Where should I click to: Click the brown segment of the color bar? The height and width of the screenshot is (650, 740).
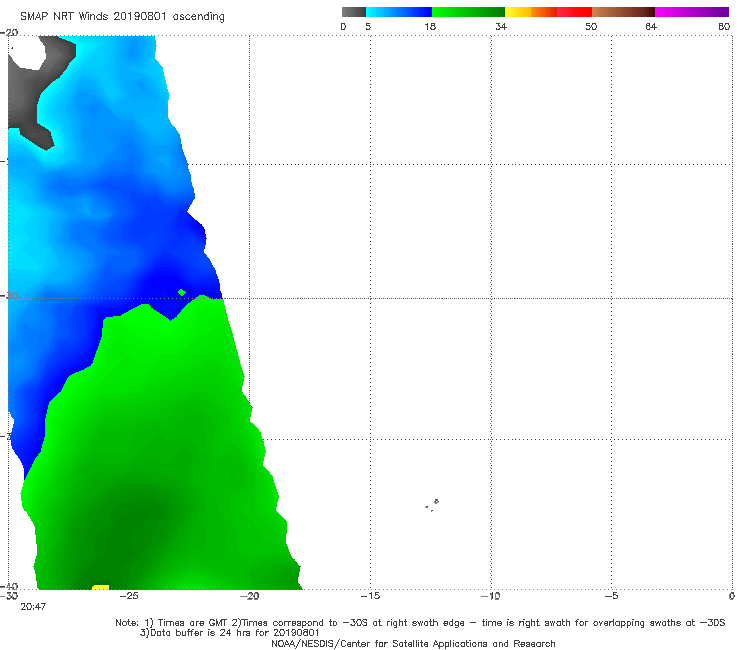click(623, 12)
